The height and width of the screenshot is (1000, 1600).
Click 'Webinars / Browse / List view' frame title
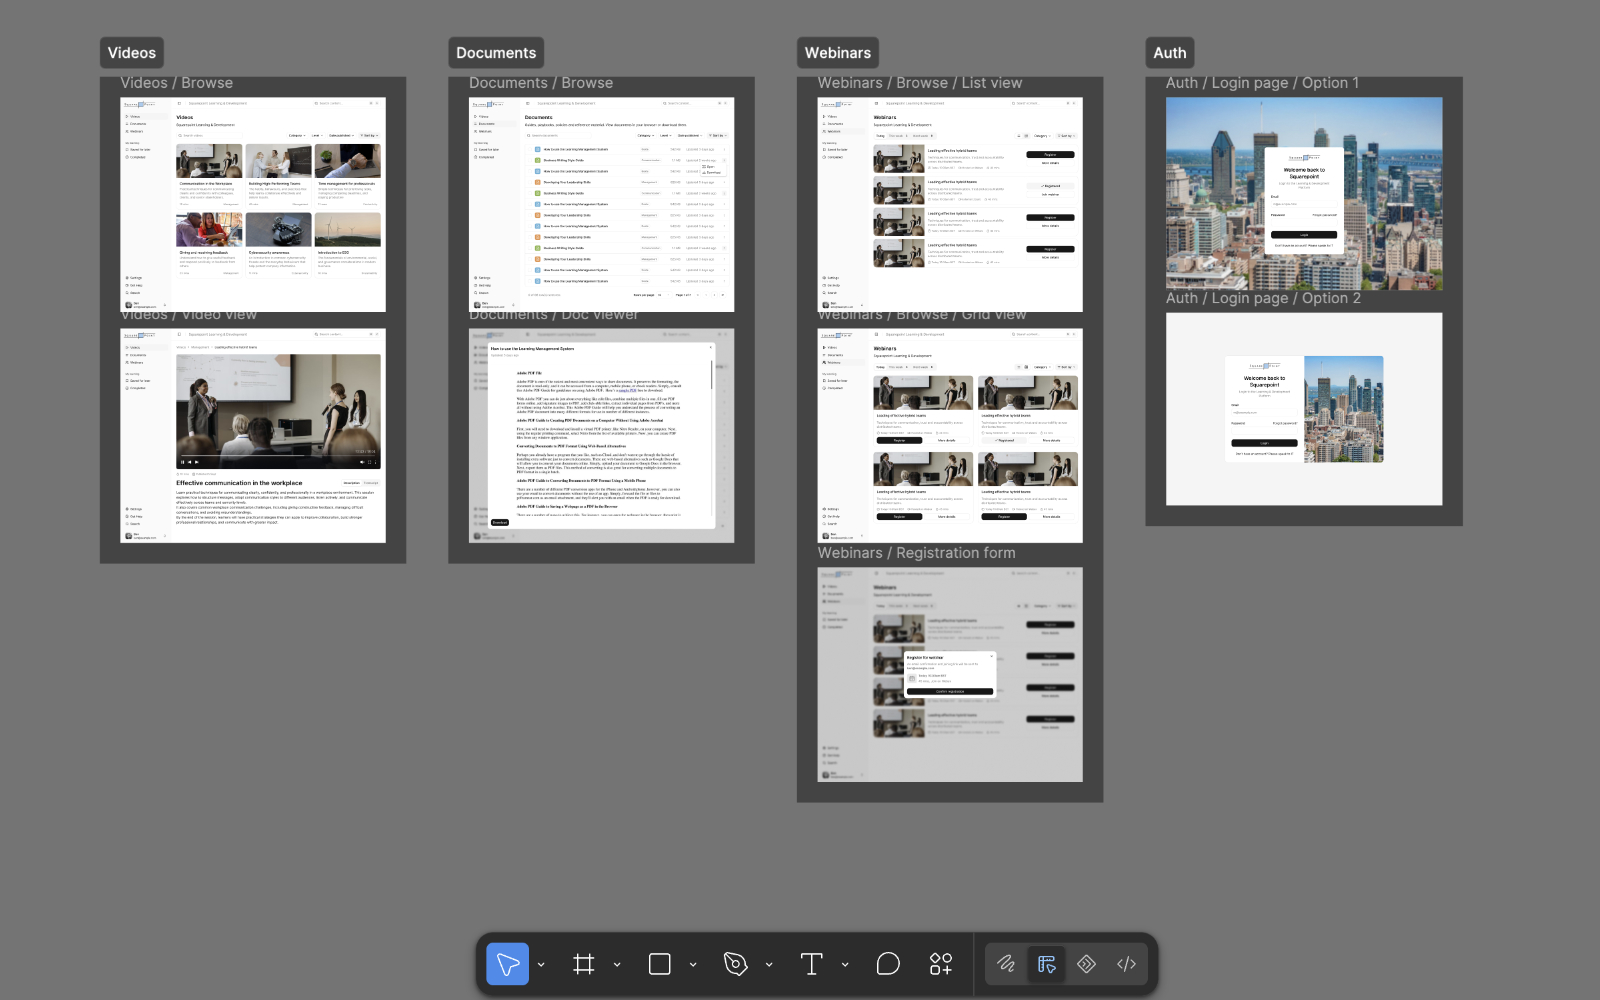click(920, 83)
